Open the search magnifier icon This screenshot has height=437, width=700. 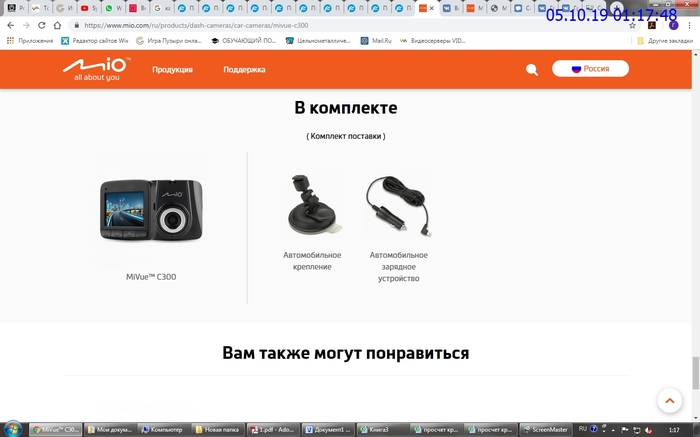tap(531, 70)
